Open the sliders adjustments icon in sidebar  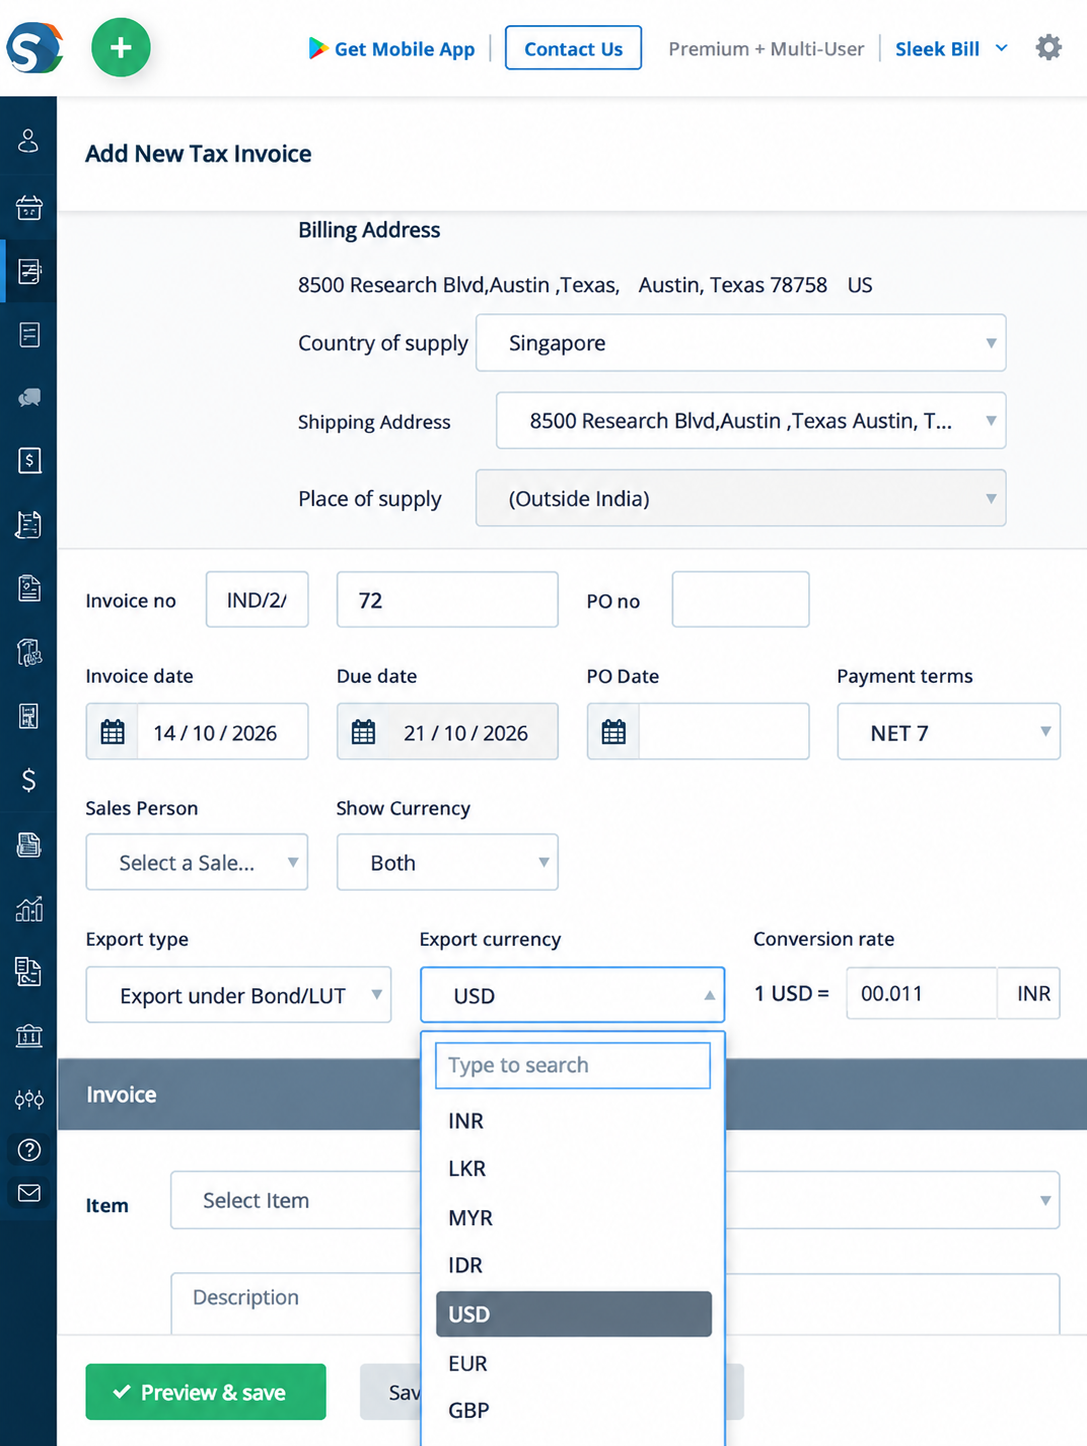(29, 1099)
